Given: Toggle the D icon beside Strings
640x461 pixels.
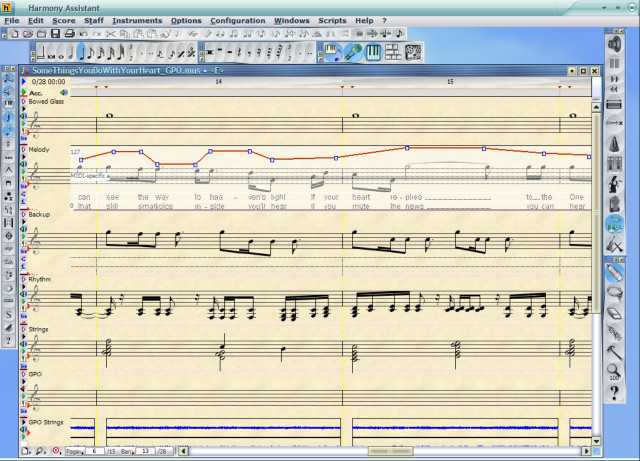Looking at the screenshot, I should point(23,329).
